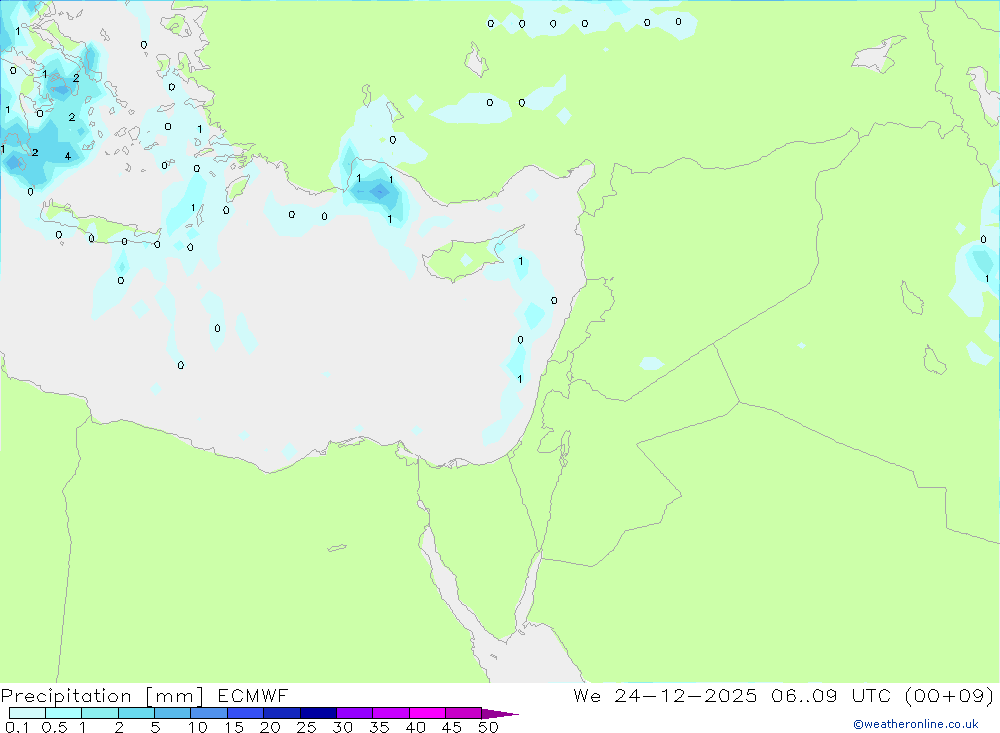This screenshot has width=1000, height=733.
Task: Select the legend swatch between 0.5 and 1
Action: tap(64, 713)
